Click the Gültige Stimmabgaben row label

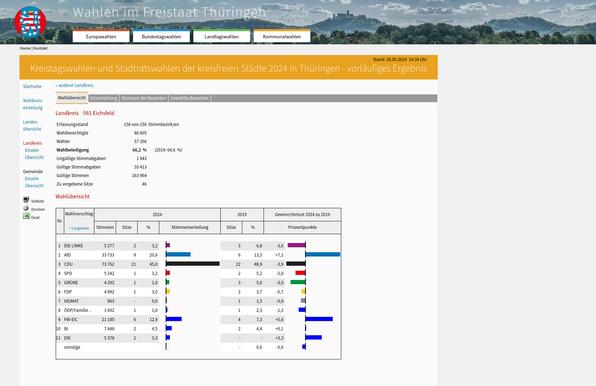[79, 167]
